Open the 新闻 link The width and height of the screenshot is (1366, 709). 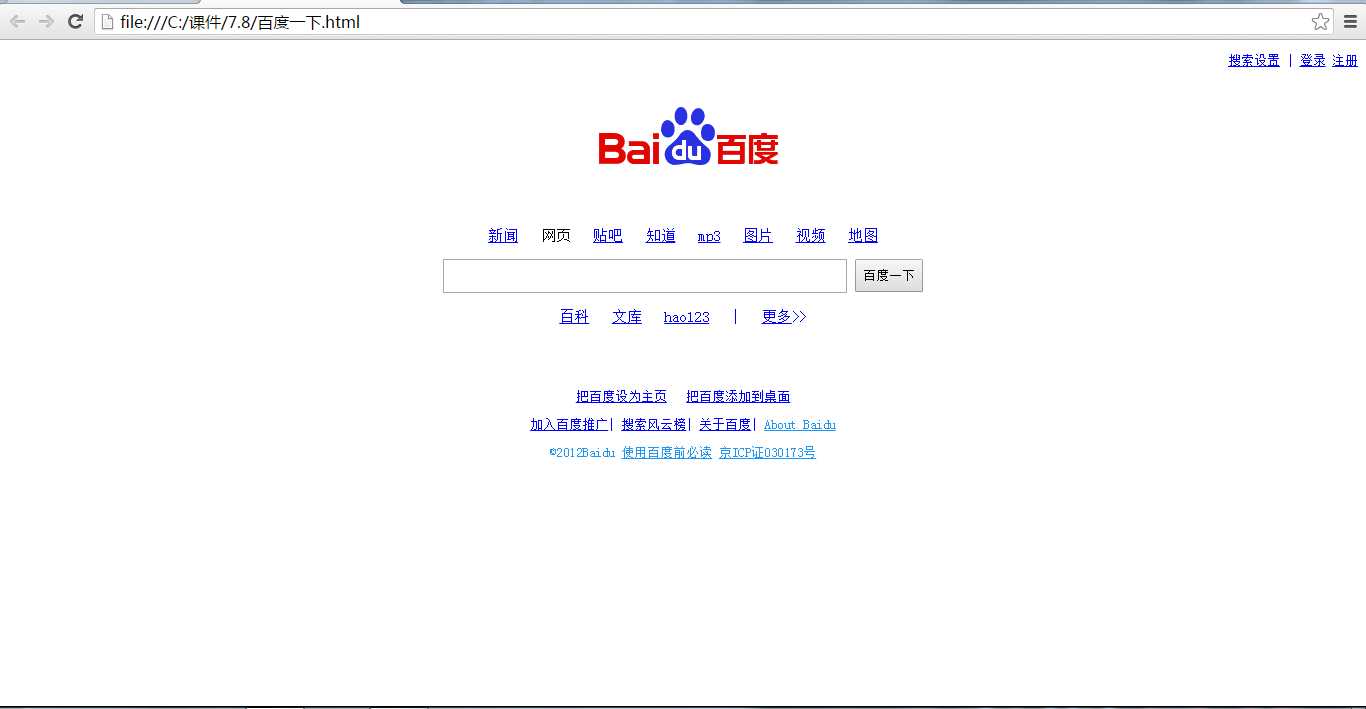coord(503,236)
